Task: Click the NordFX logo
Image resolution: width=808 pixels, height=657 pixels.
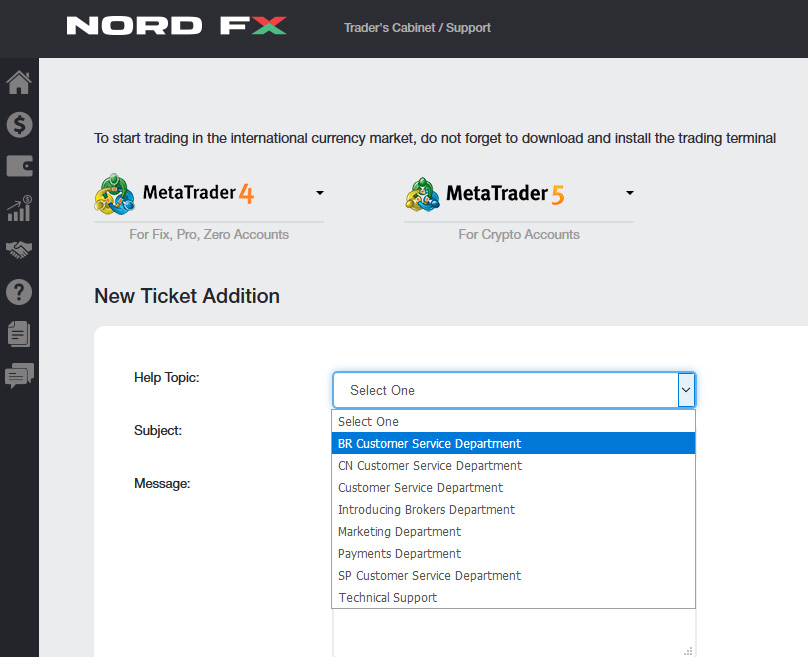Action: tap(176, 26)
